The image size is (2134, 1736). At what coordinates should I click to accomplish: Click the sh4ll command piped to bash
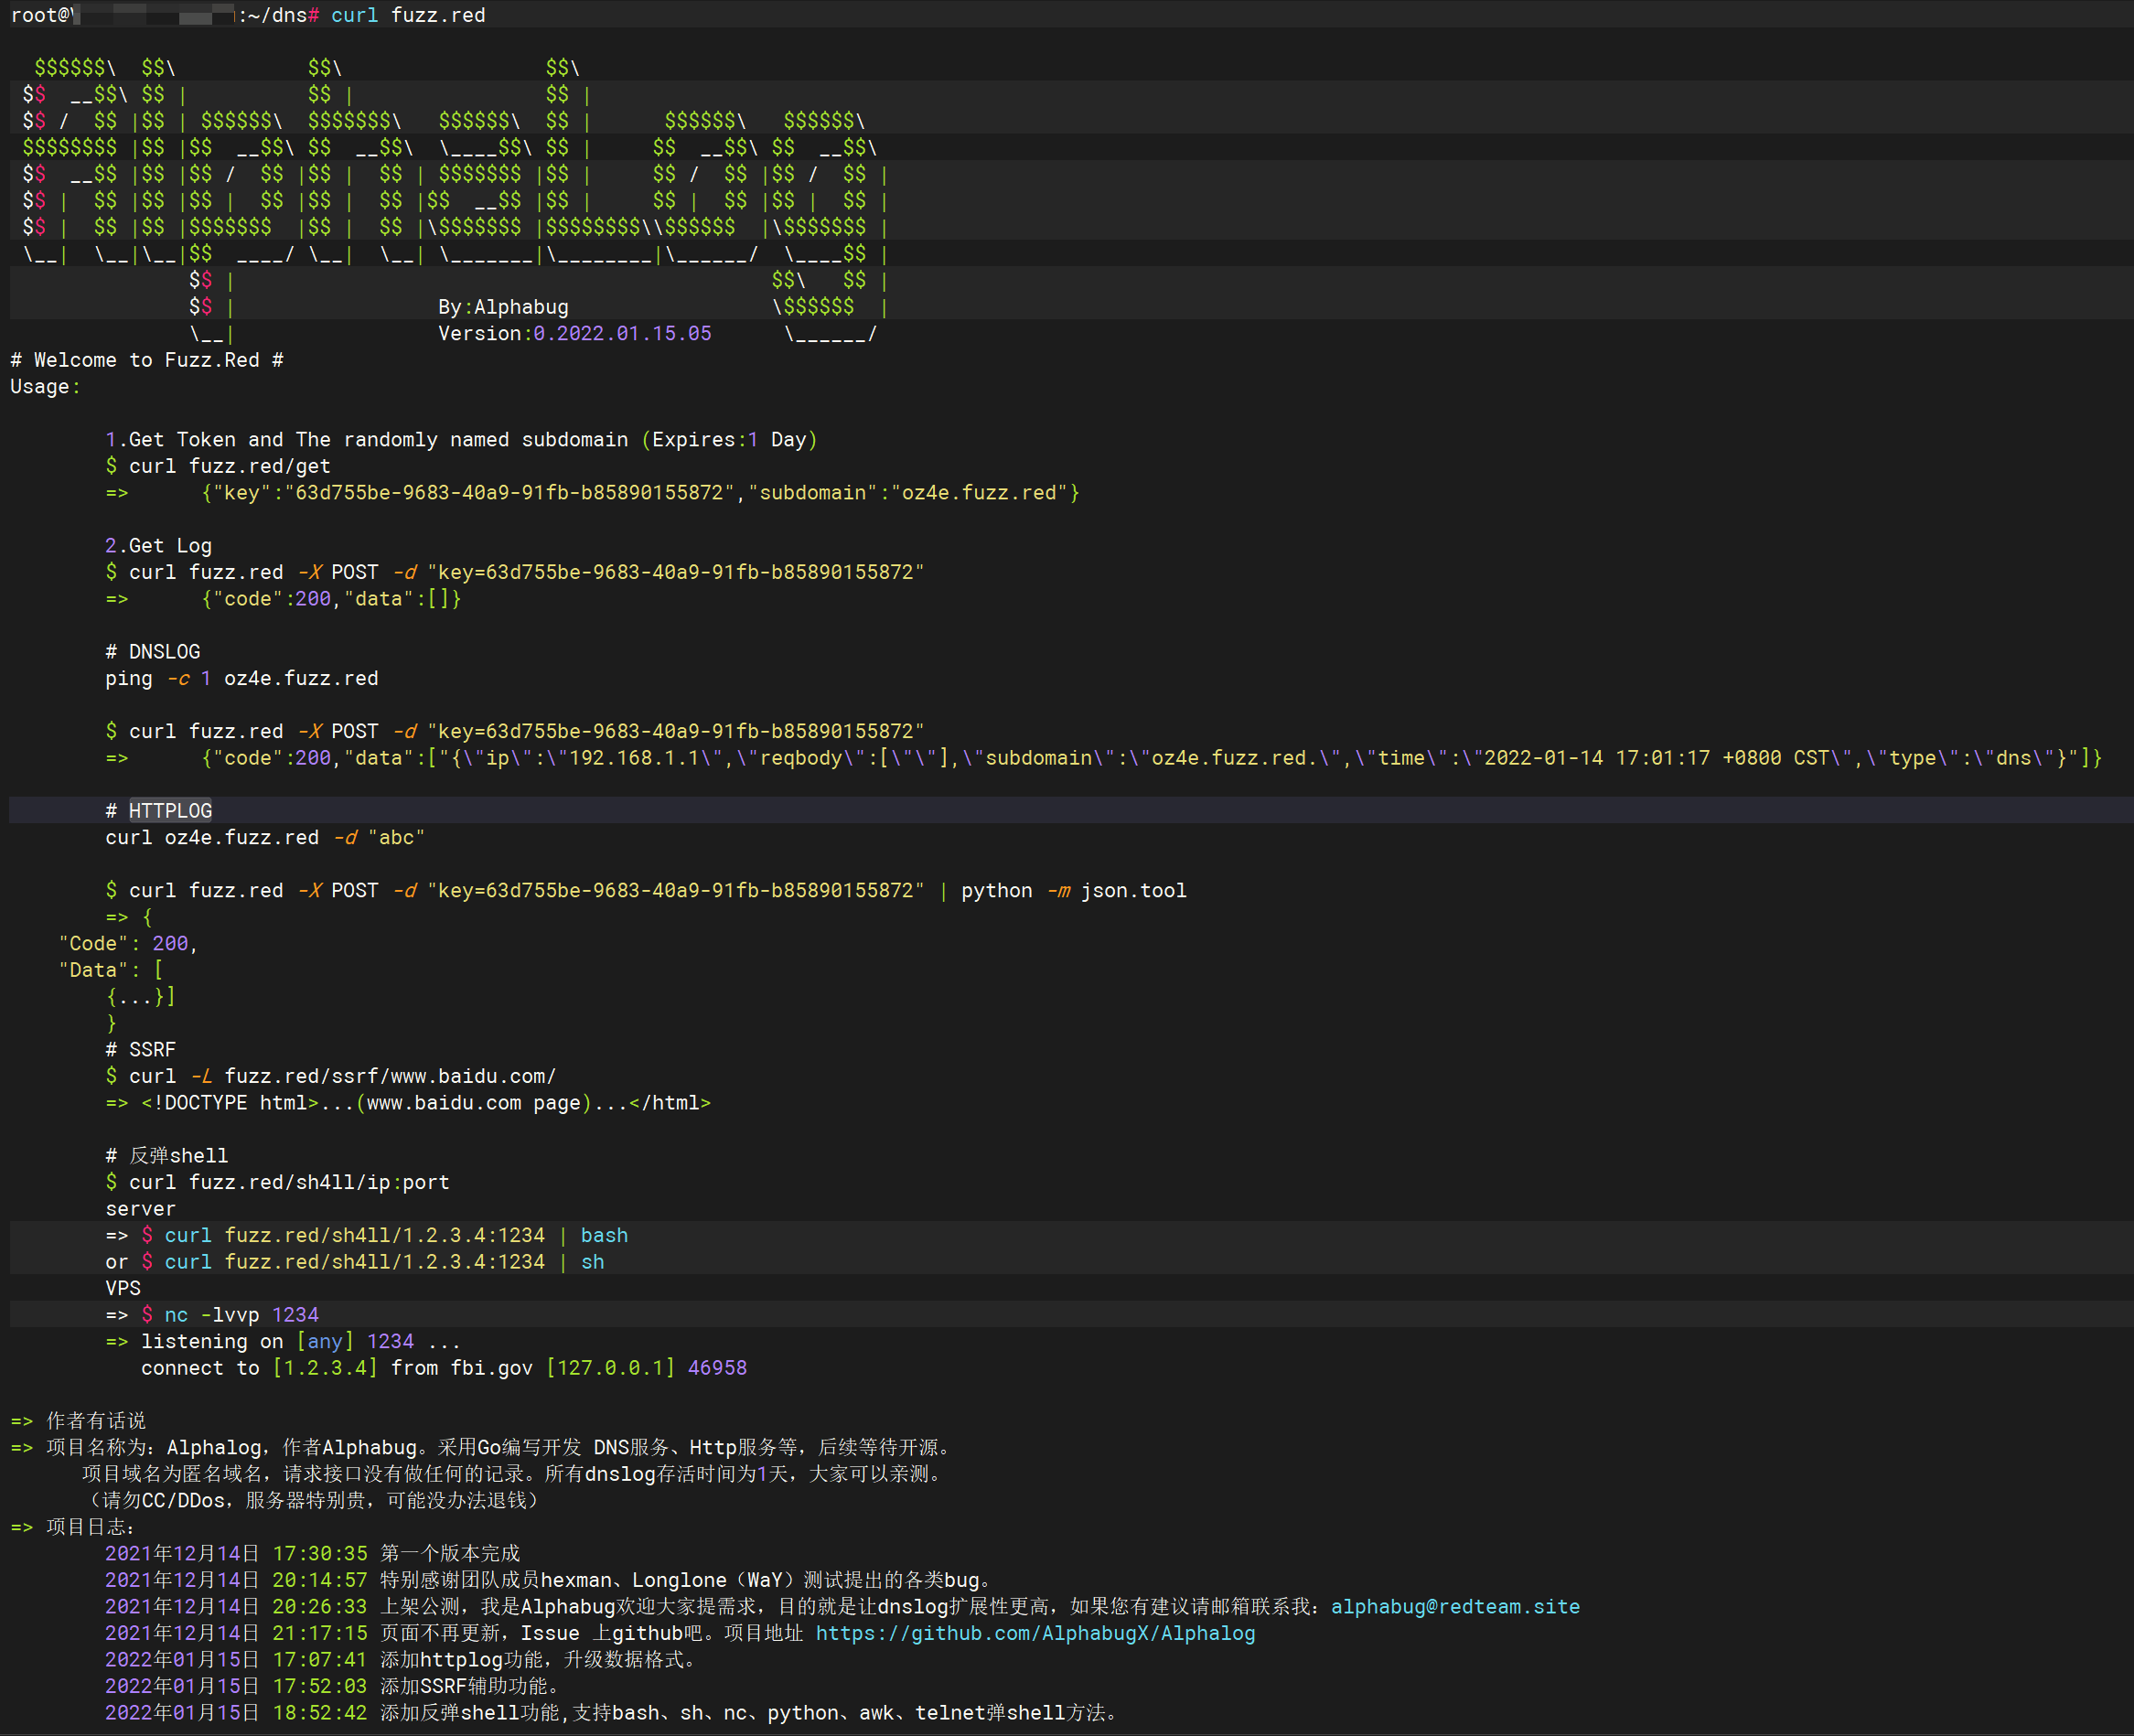(x=395, y=1235)
